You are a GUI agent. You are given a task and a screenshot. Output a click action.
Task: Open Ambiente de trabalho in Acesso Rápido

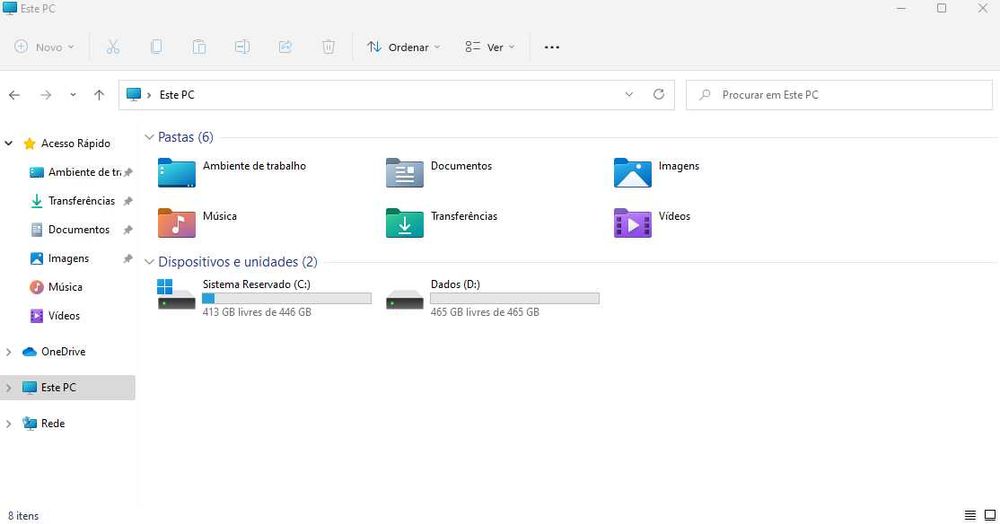pos(75,172)
